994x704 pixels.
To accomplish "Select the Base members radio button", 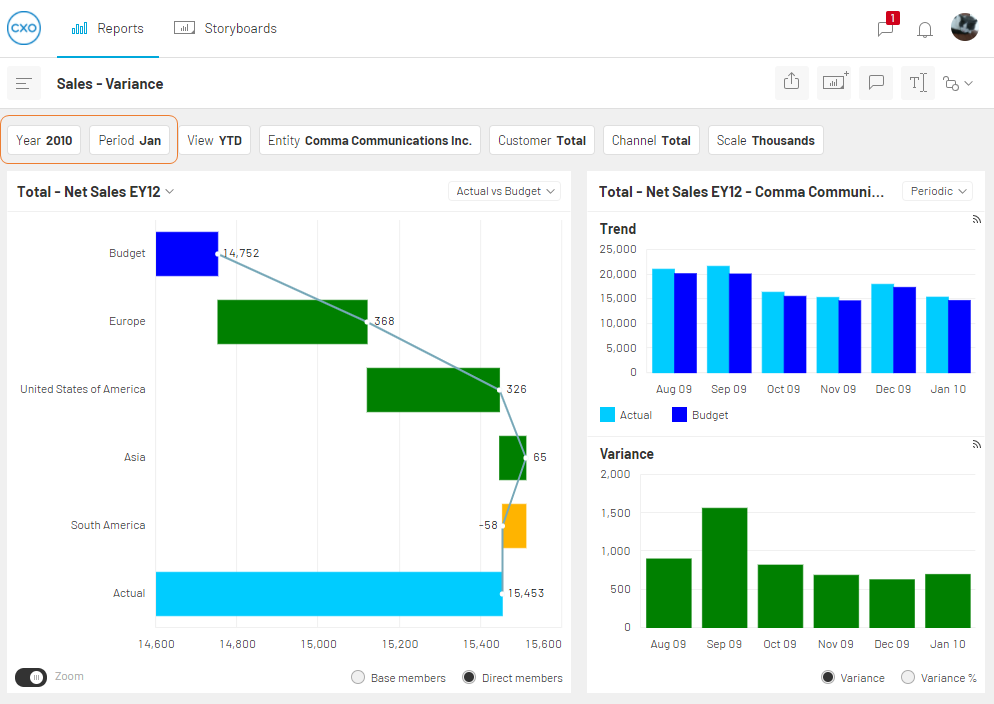I will (x=358, y=677).
